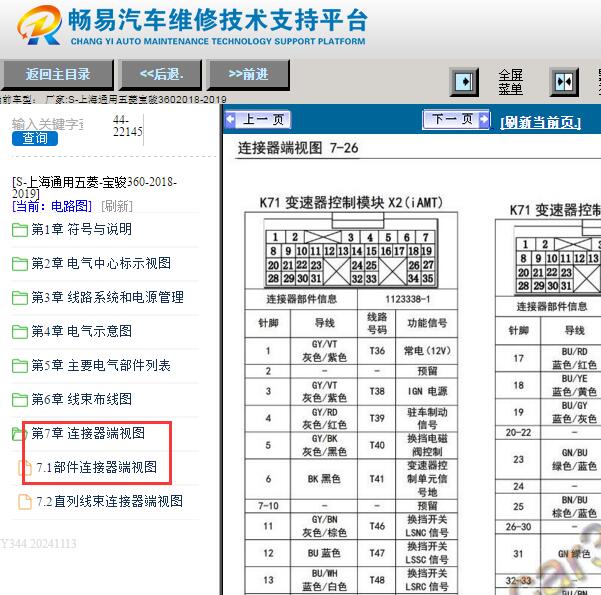The image size is (601, 595).
Task: Click the X2 connector pin diagram
Action: click(351, 253)
